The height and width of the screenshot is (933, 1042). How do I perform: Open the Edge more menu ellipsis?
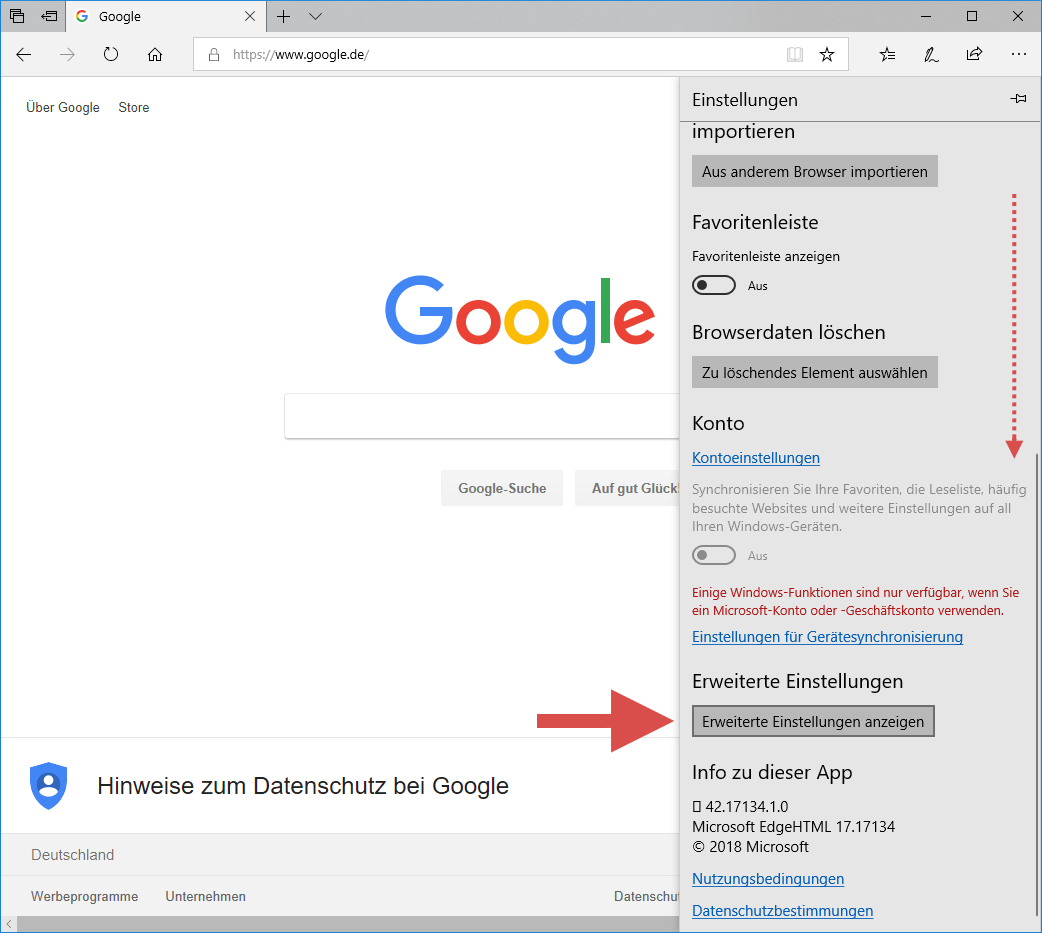pos(1019,54)
